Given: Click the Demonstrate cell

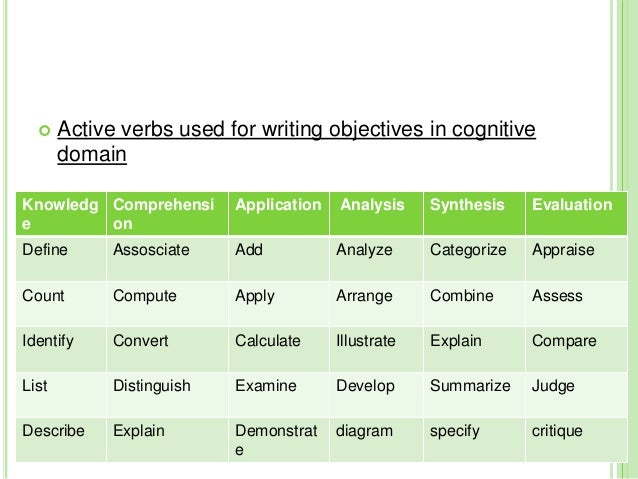Looking at the screenshot, I should point(279,440).
